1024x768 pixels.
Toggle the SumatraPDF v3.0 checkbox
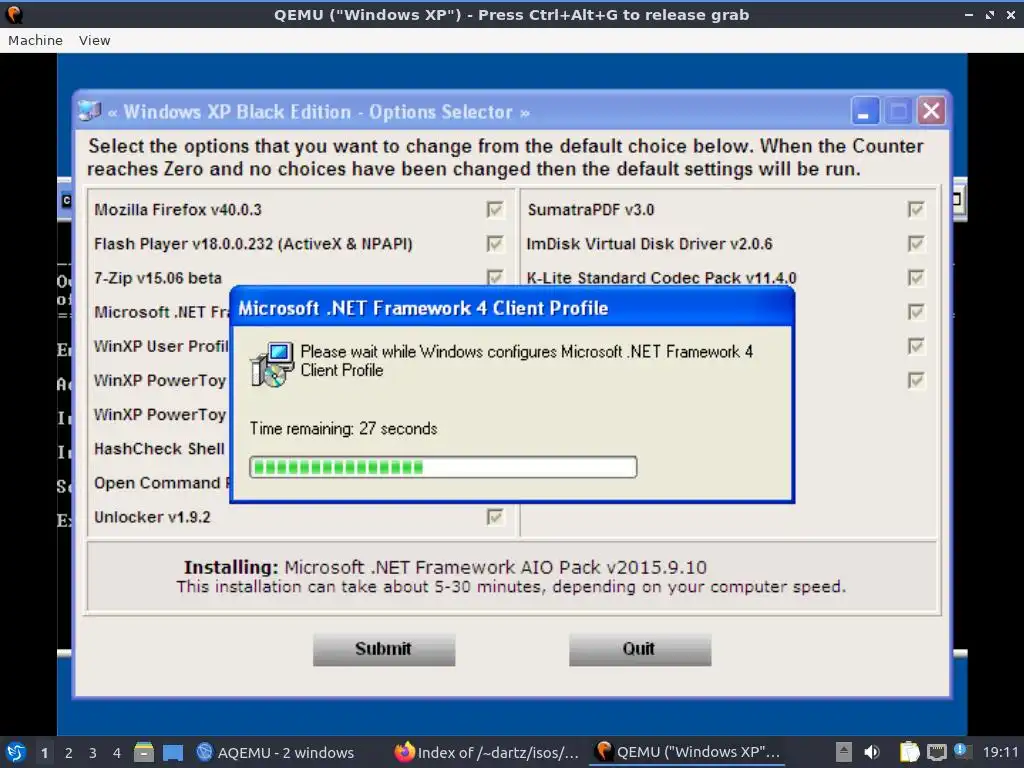916,210
